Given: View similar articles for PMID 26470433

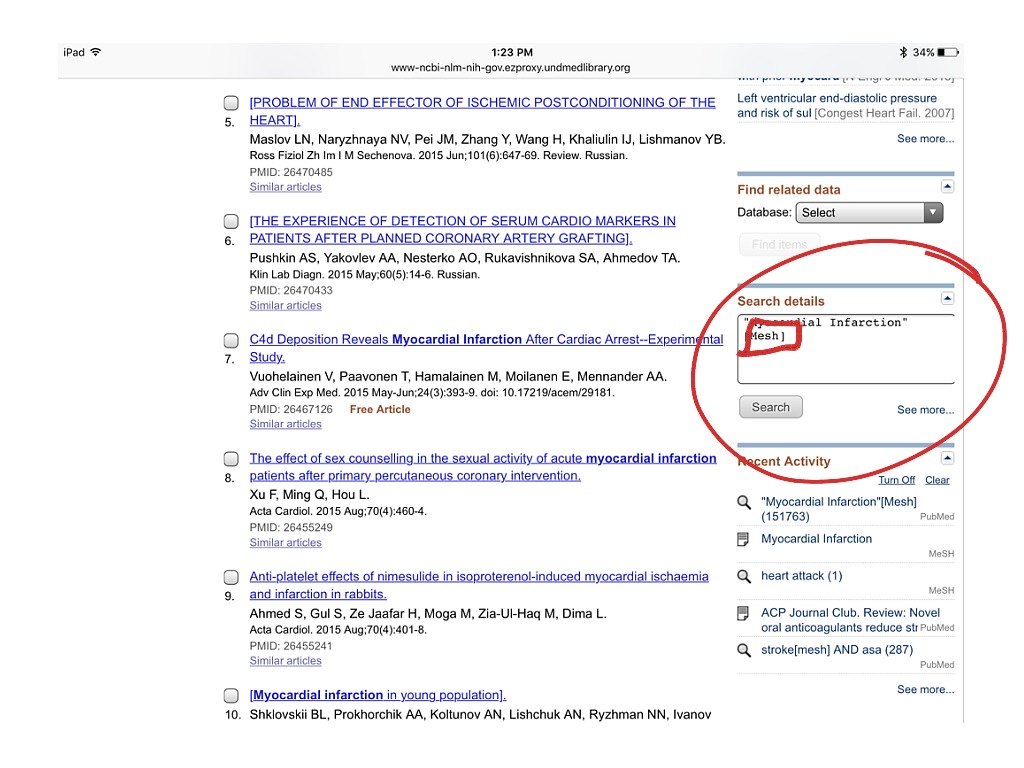Looking at the screenshot, I should (285, 305).
